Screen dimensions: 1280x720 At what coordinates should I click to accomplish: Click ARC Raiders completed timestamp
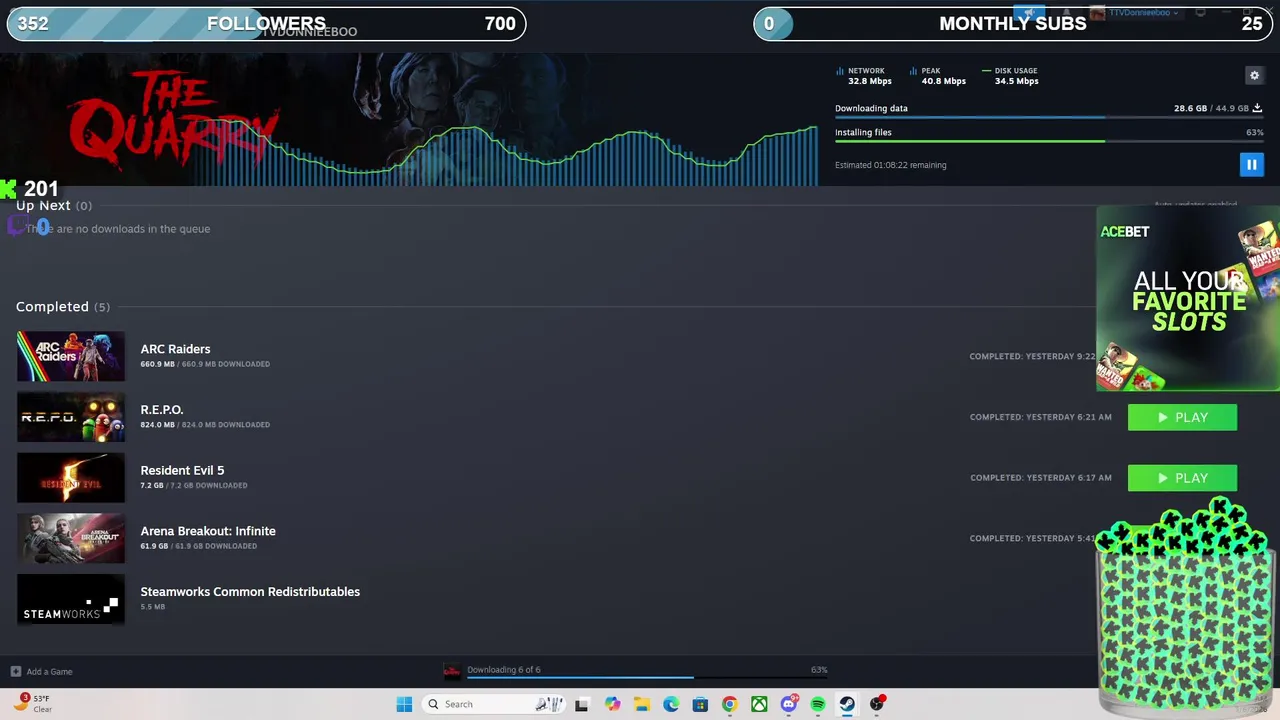tap(1032, 356)
